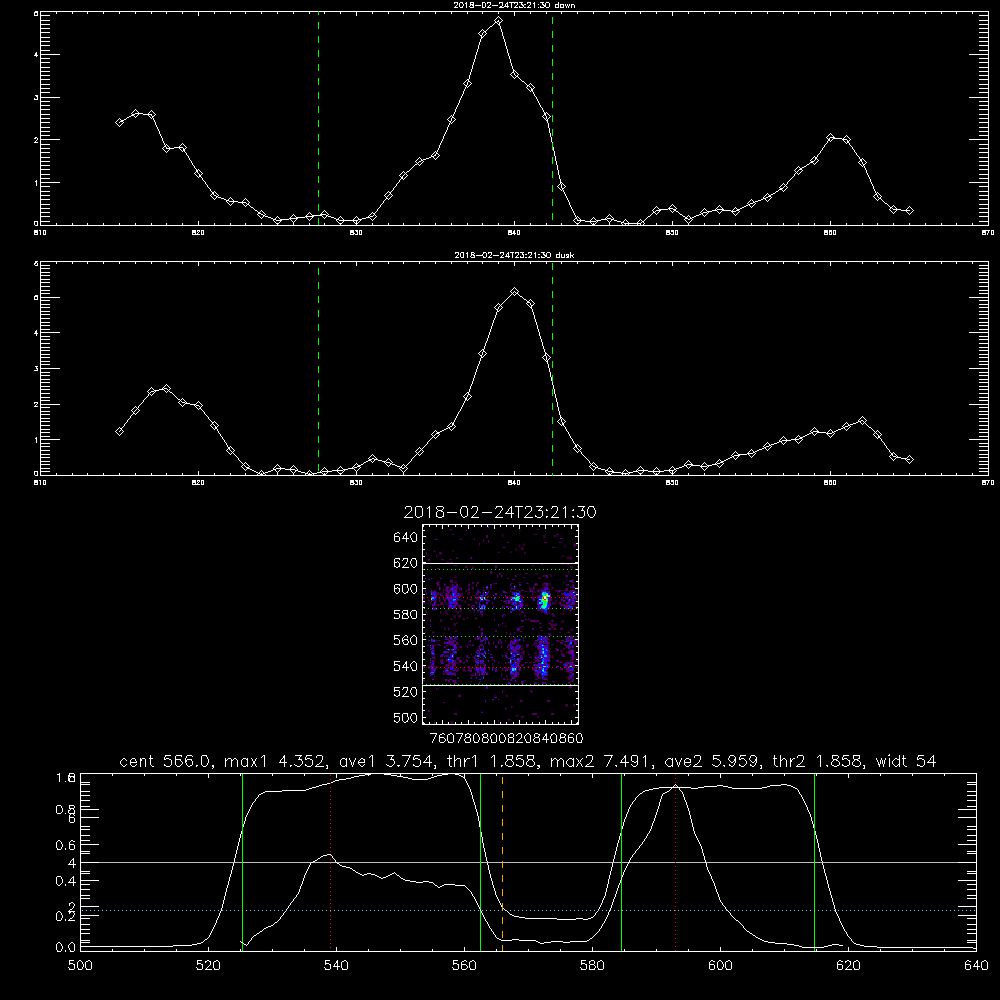This screenshot has width=1000, height=1000.
Task: Click 'cent 566.0' in bottom plot header
Action: click(166, 761)
